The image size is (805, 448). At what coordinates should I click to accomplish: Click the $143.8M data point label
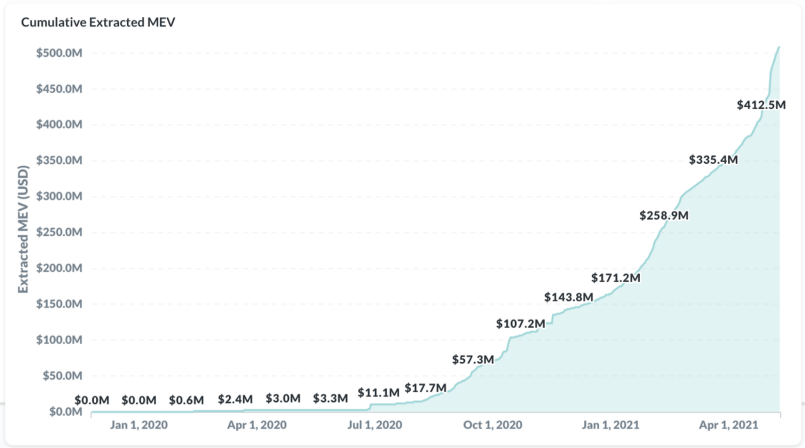pos(568,297)
